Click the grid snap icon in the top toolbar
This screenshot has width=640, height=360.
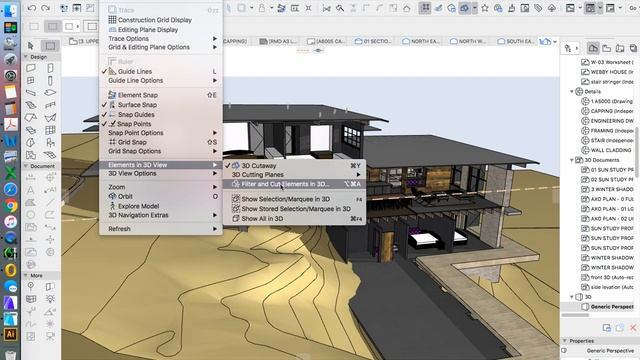tap(425, 8)
